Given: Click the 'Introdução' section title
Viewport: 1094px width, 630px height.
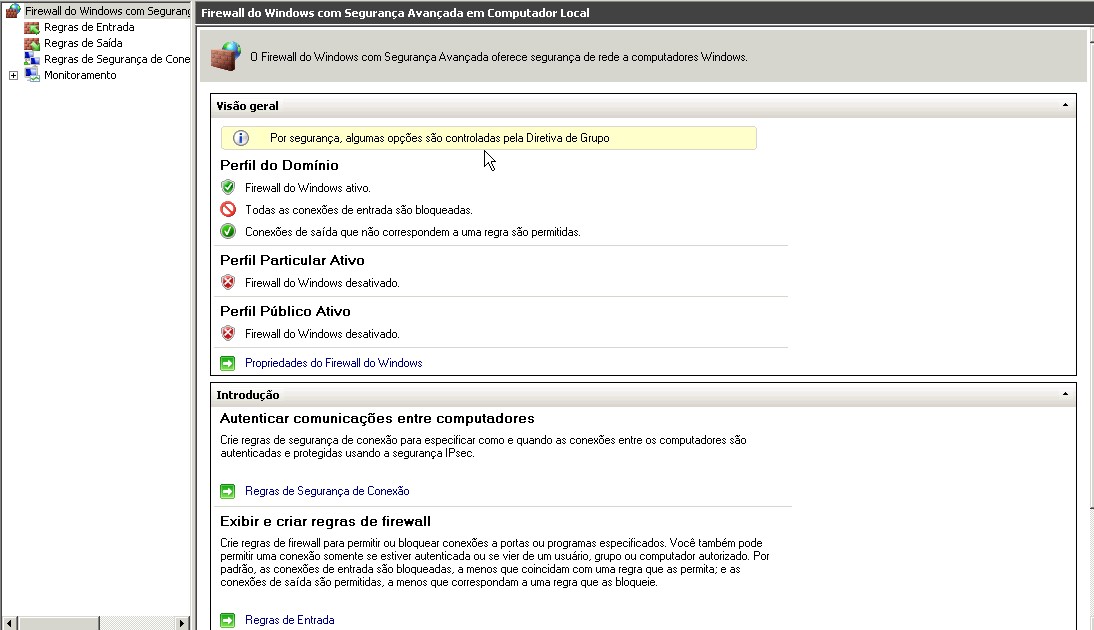Looking at the screenshot, I should click(248, 395).
